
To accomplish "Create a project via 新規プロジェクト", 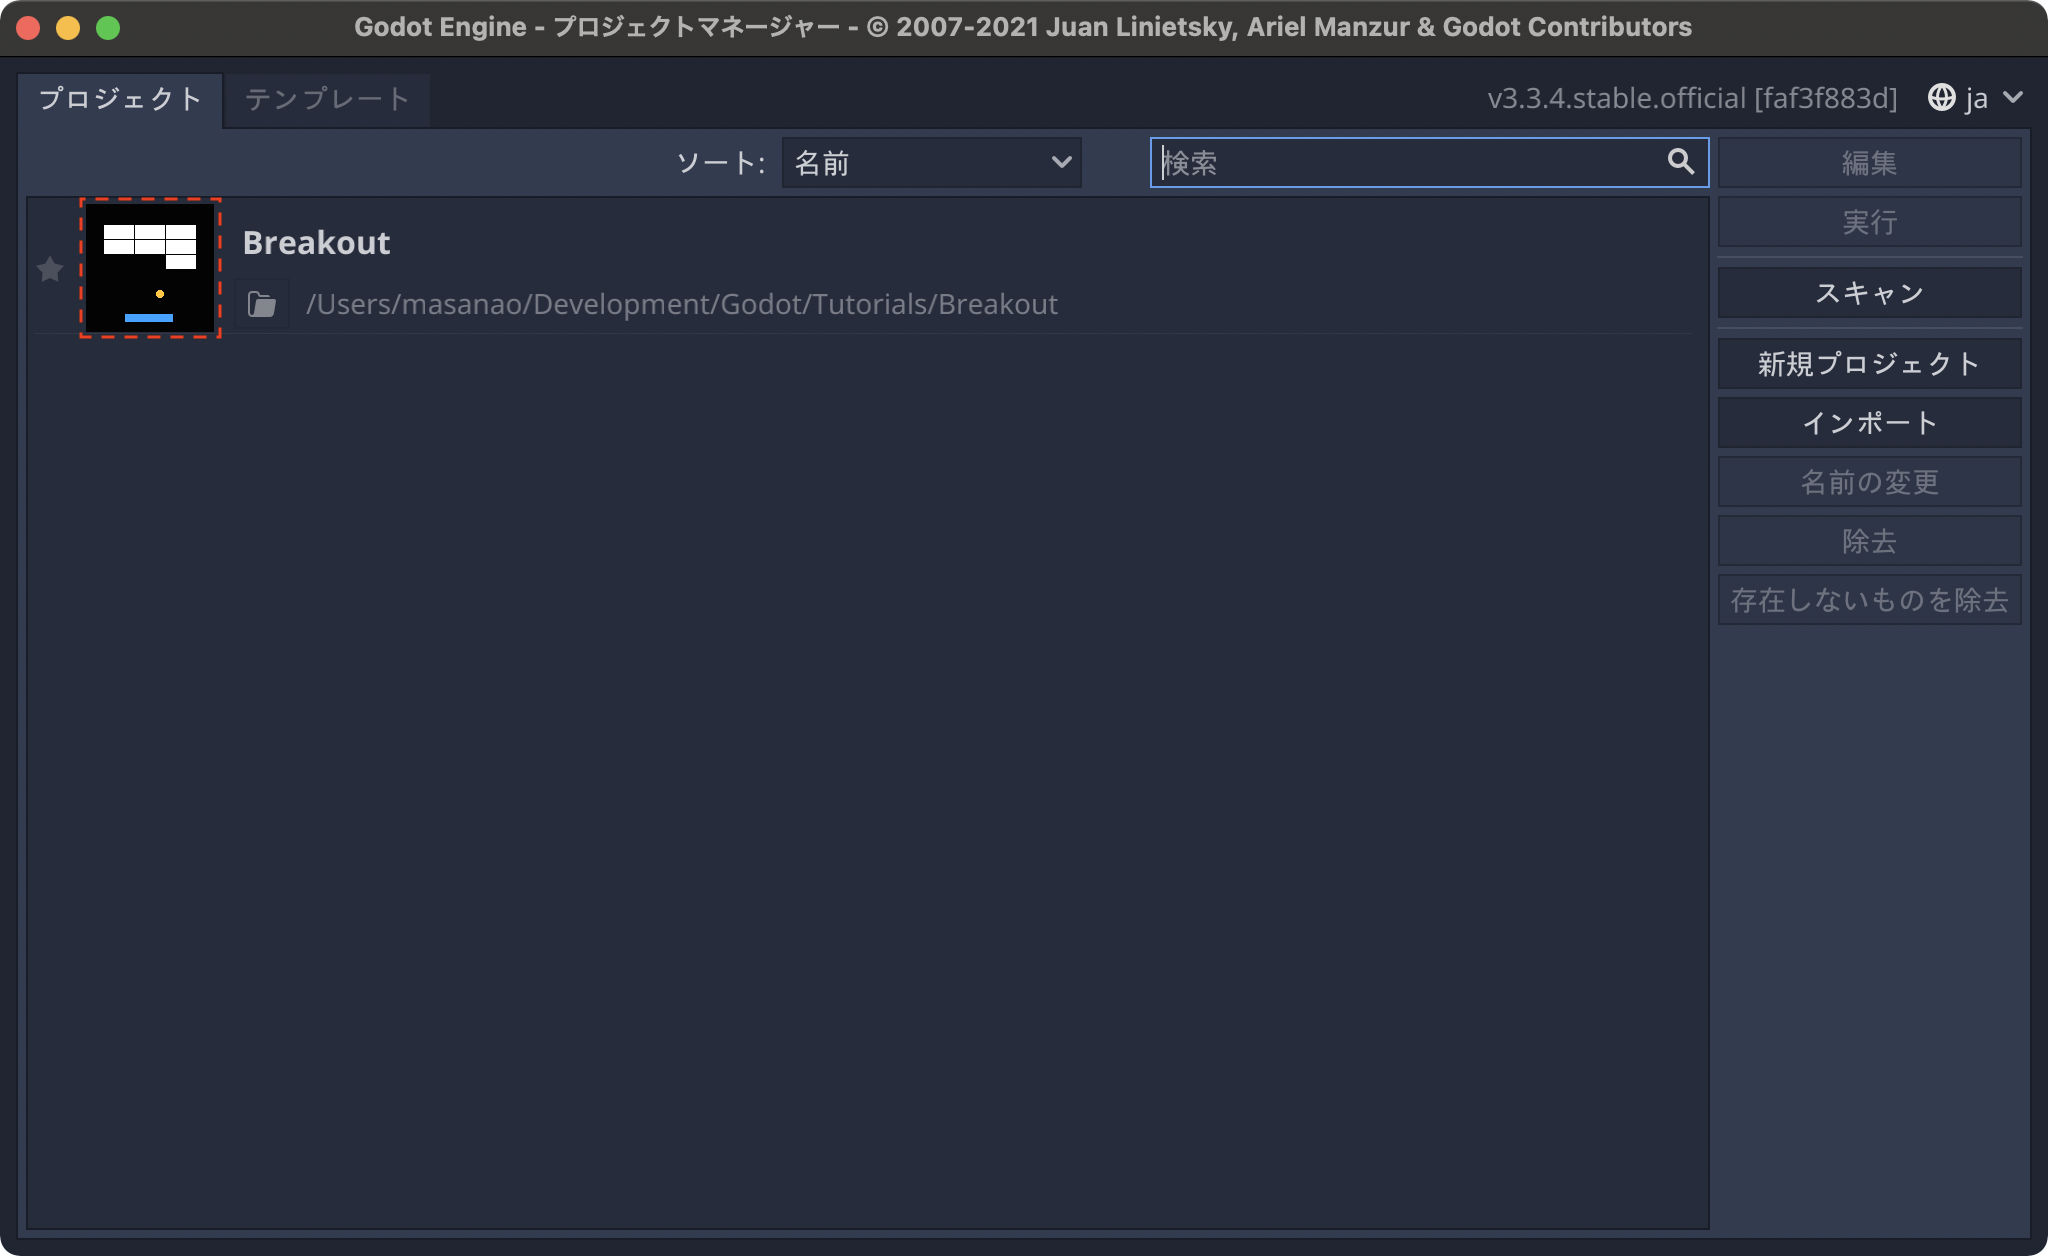I will coord(1869,364).
